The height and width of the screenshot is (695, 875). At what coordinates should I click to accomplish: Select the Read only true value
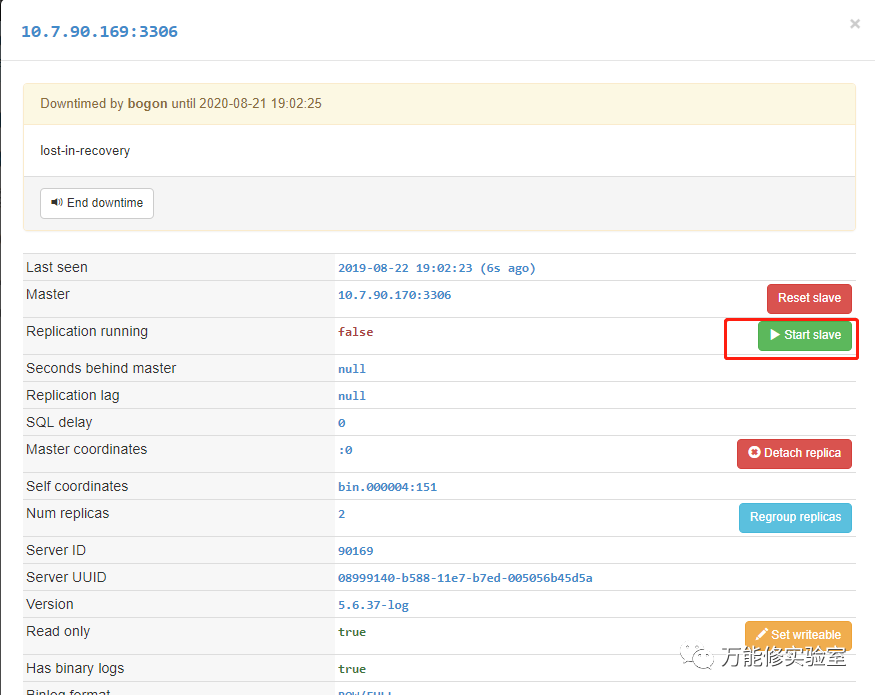point(352,632)
